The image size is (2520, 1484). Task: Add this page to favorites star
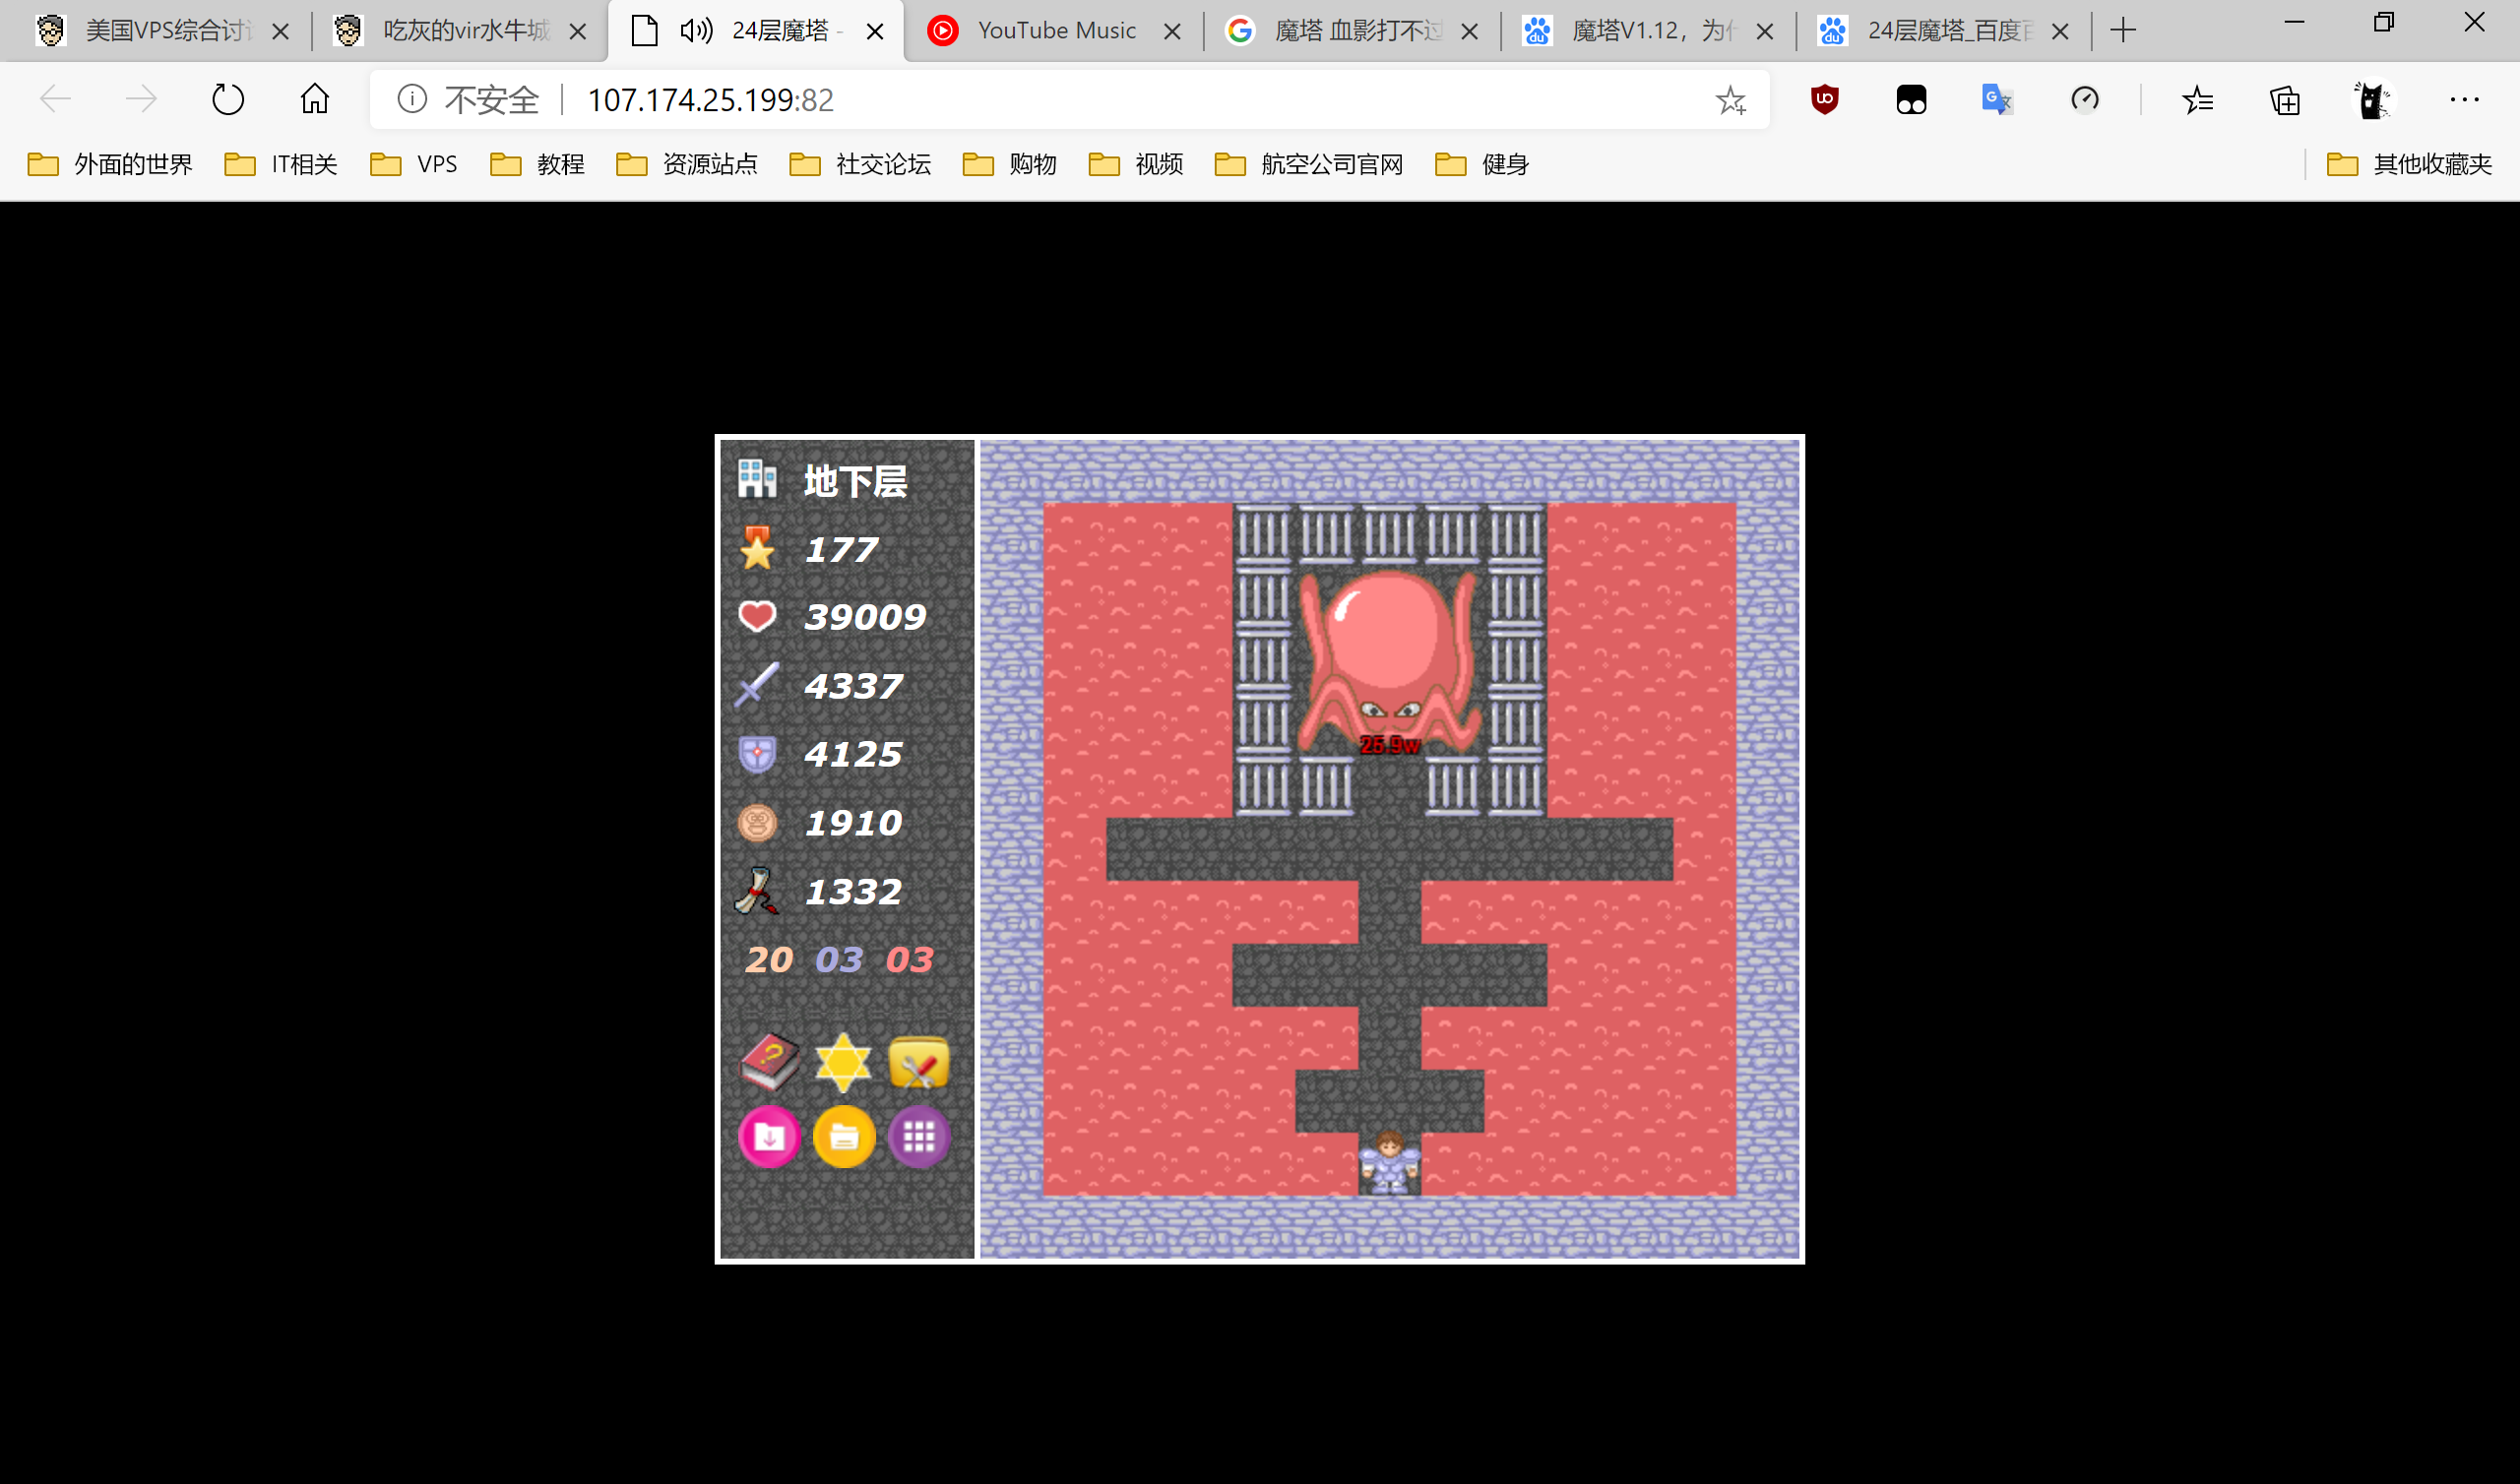[x=1730, y=99]
